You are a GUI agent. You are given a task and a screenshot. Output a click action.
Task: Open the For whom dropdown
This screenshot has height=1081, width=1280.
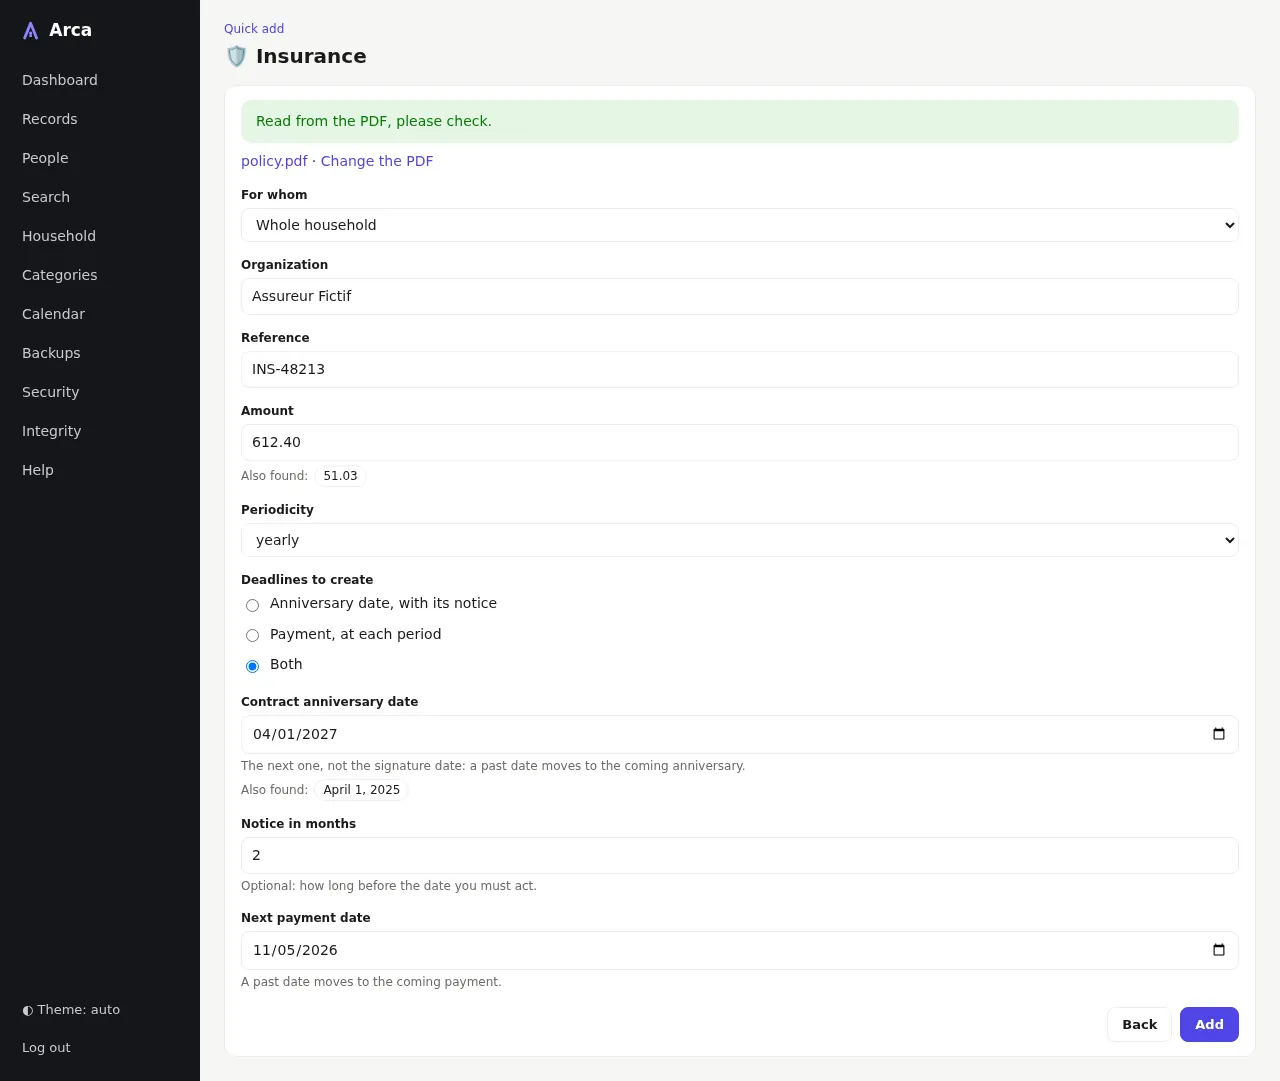[x=740, y=225]
